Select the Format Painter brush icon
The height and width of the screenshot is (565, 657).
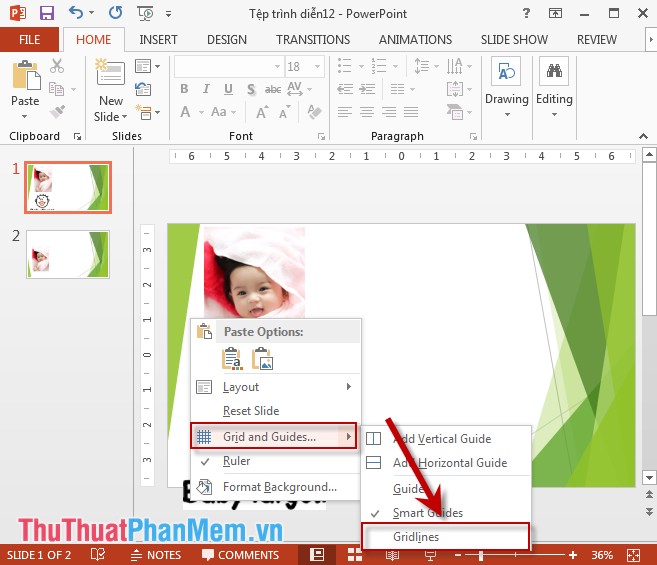(57, 111)
